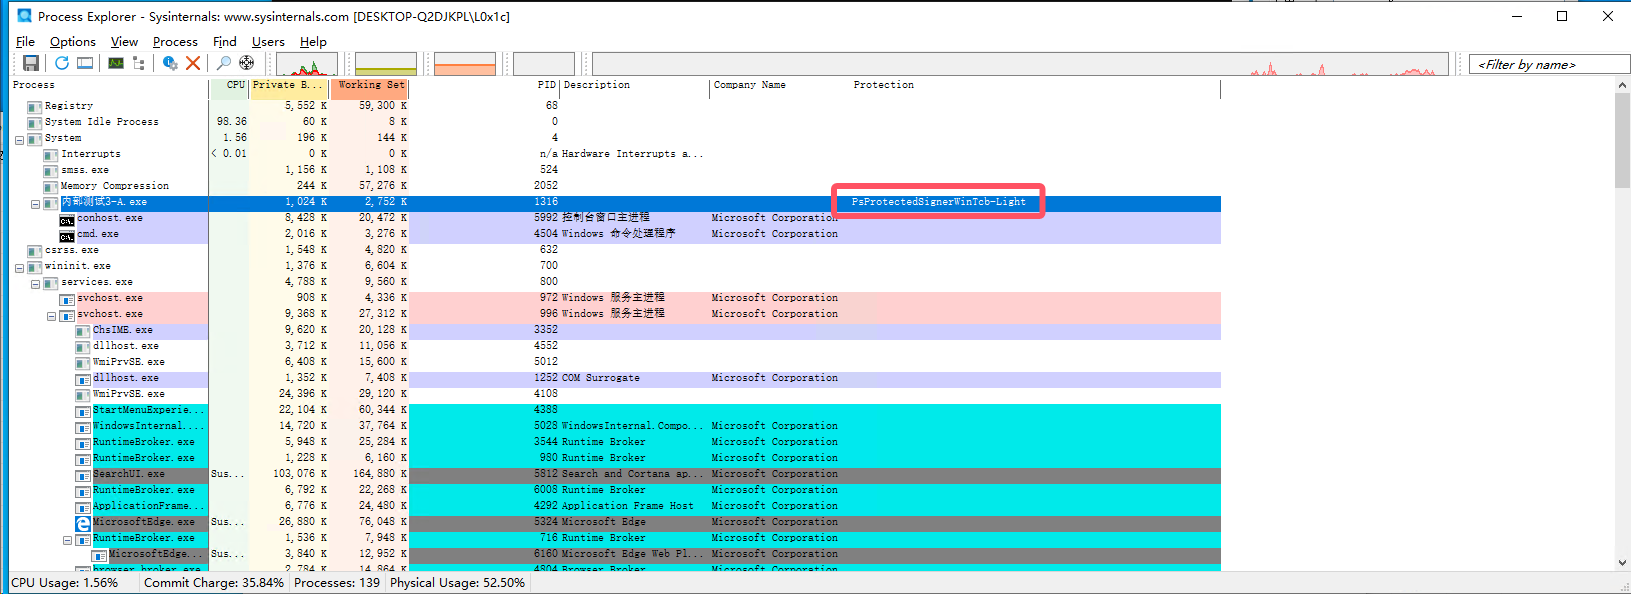Click the cmd.exe console icon
Image resolution: width=1631 pixels, height=594 pixels.
[67, 236]
